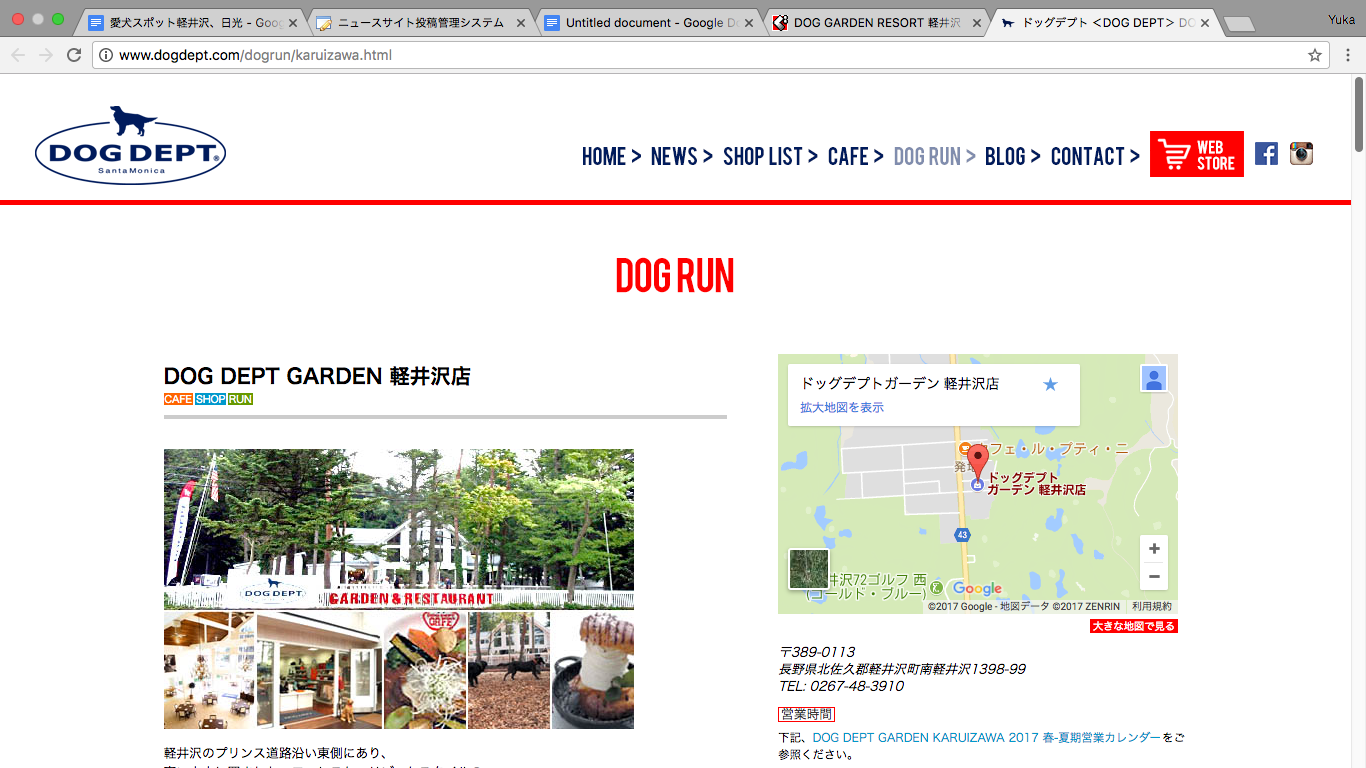Click the DOG DEPT Santa Monica logo
Screen dimensions: 1366x768
tap(130, 145)
